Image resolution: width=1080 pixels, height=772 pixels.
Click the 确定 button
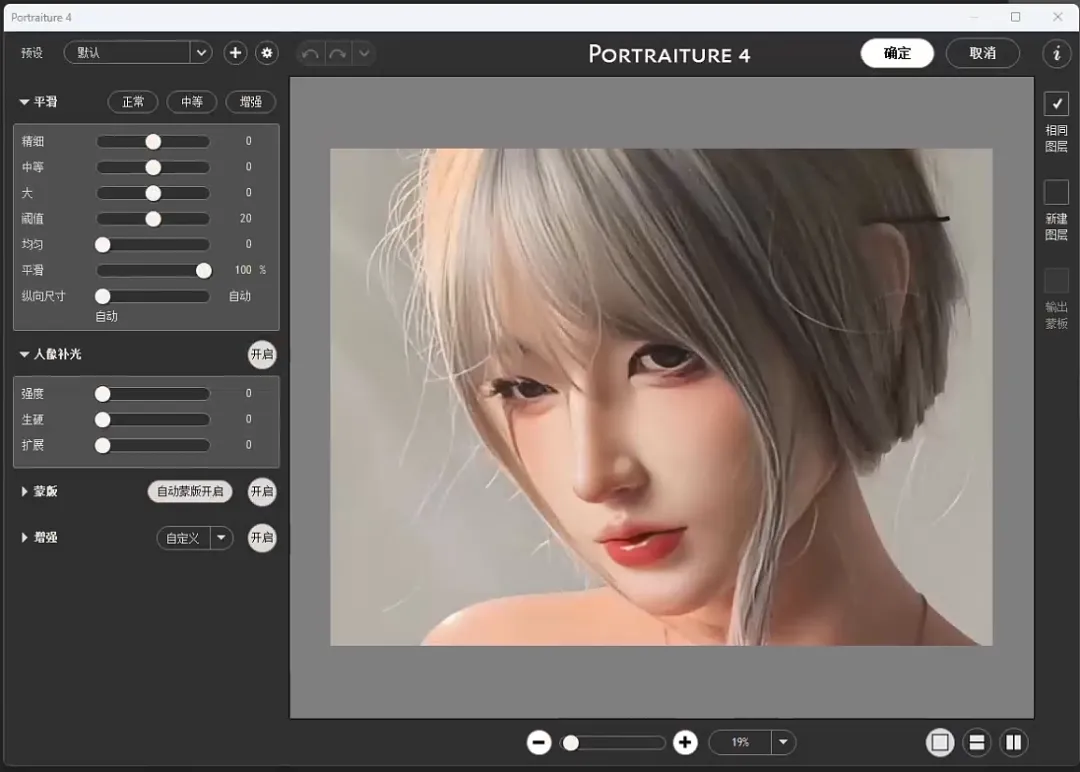(897, 53)
